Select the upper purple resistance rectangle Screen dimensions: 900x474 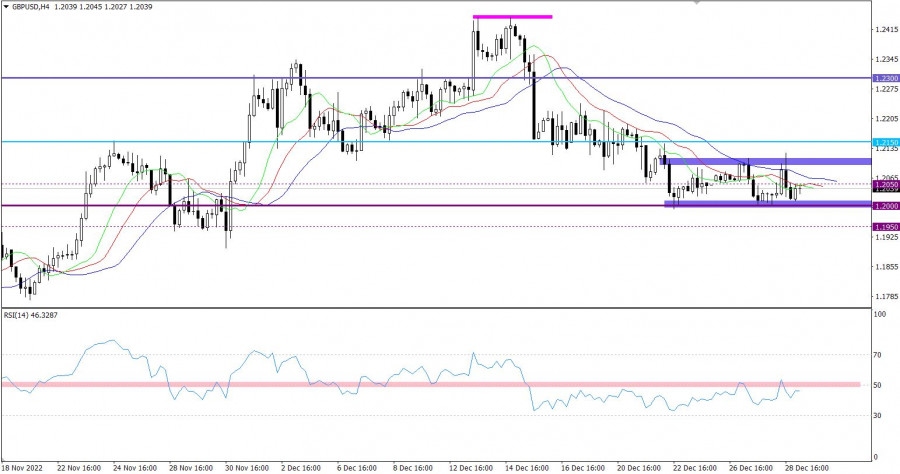pyautogui.click(x=765, y=161)
